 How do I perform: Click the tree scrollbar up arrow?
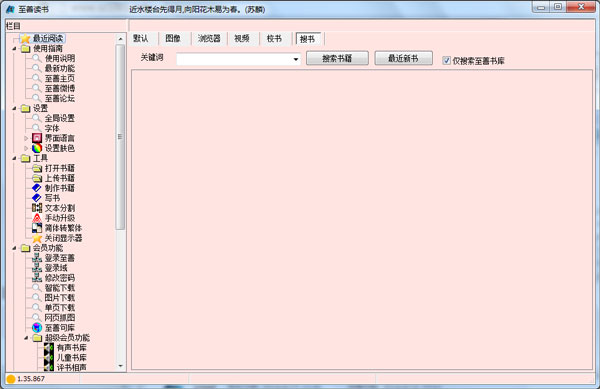pos(121,39)
